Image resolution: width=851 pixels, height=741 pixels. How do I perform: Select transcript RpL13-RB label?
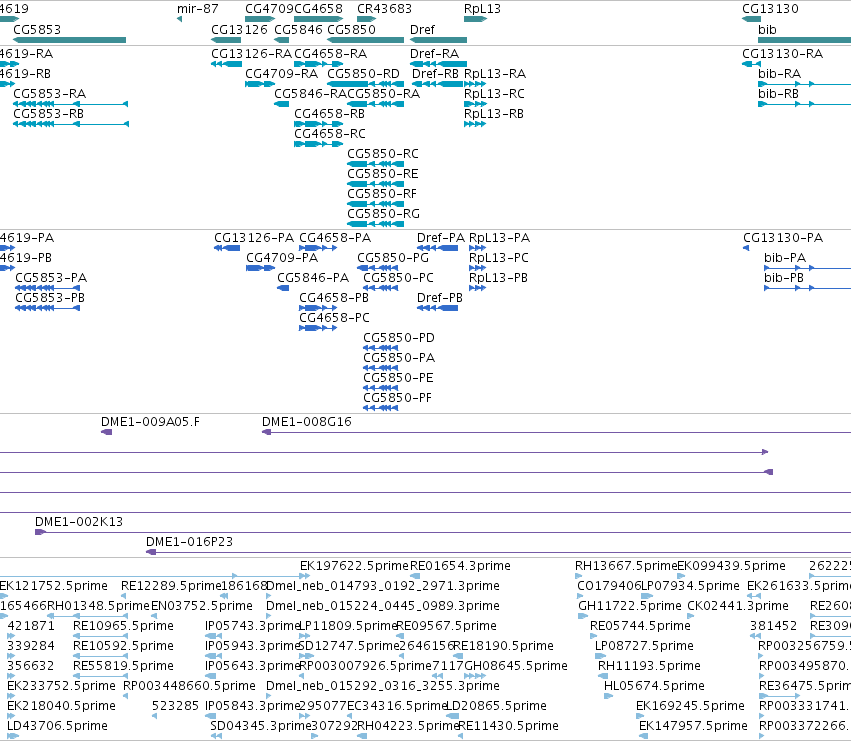(x=494, y=114)
